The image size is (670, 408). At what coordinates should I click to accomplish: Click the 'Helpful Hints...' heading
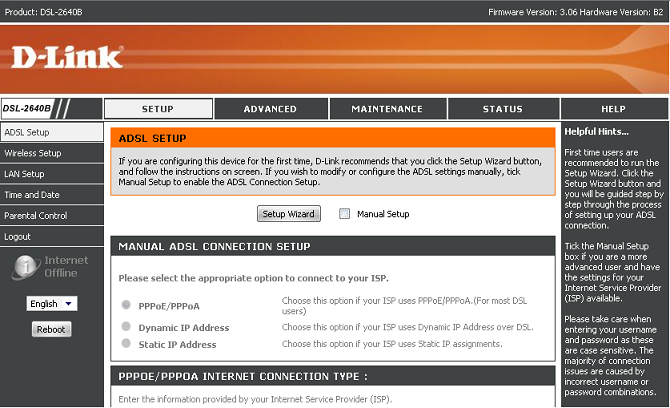(597, 132)
